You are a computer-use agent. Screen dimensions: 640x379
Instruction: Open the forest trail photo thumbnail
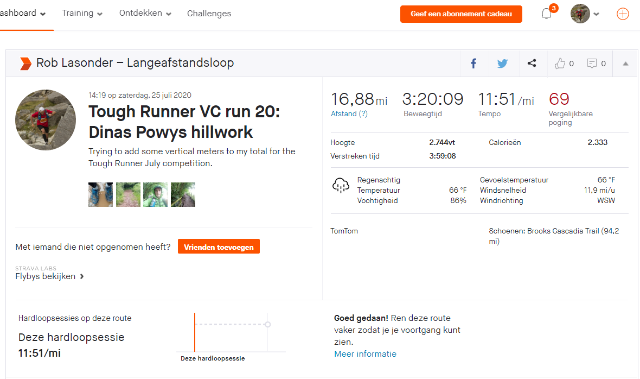128,195
